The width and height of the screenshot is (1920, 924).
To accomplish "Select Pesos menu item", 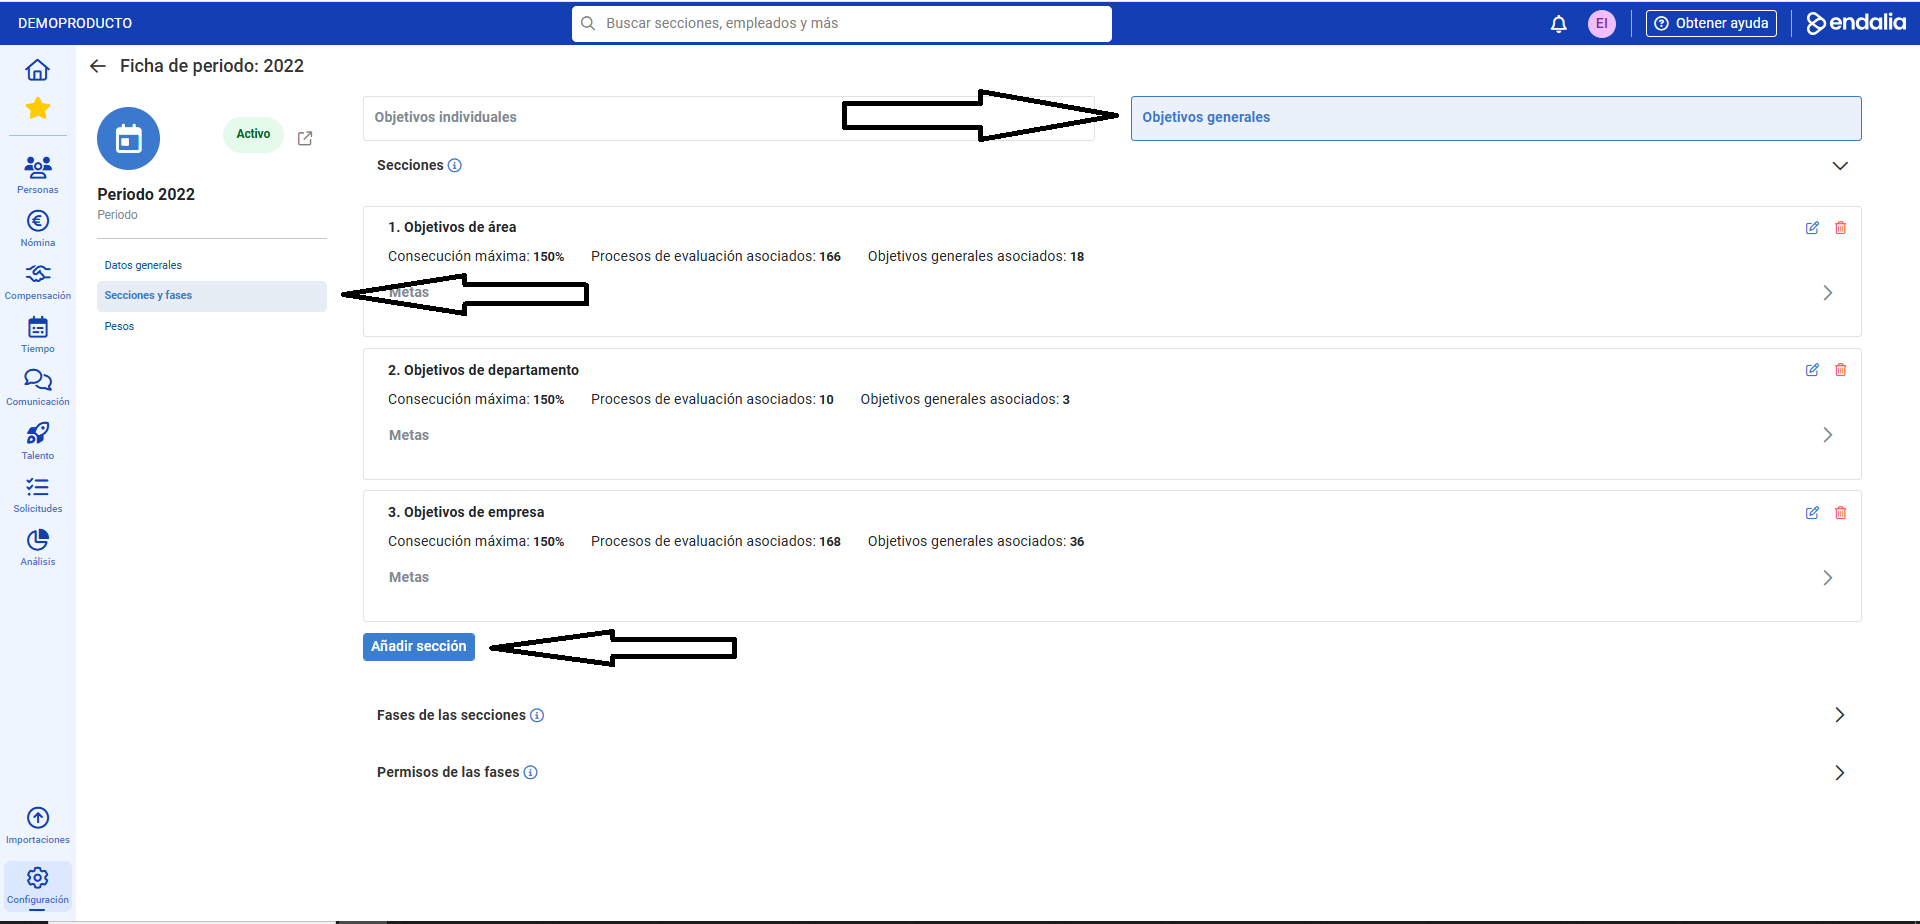I will click(212, 326).
